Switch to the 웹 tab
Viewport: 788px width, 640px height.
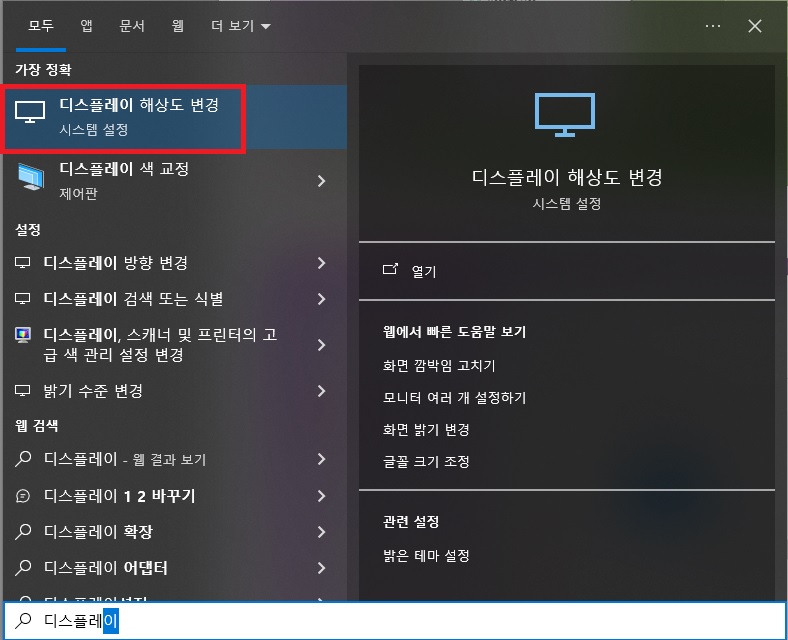[x=178, y=26]
